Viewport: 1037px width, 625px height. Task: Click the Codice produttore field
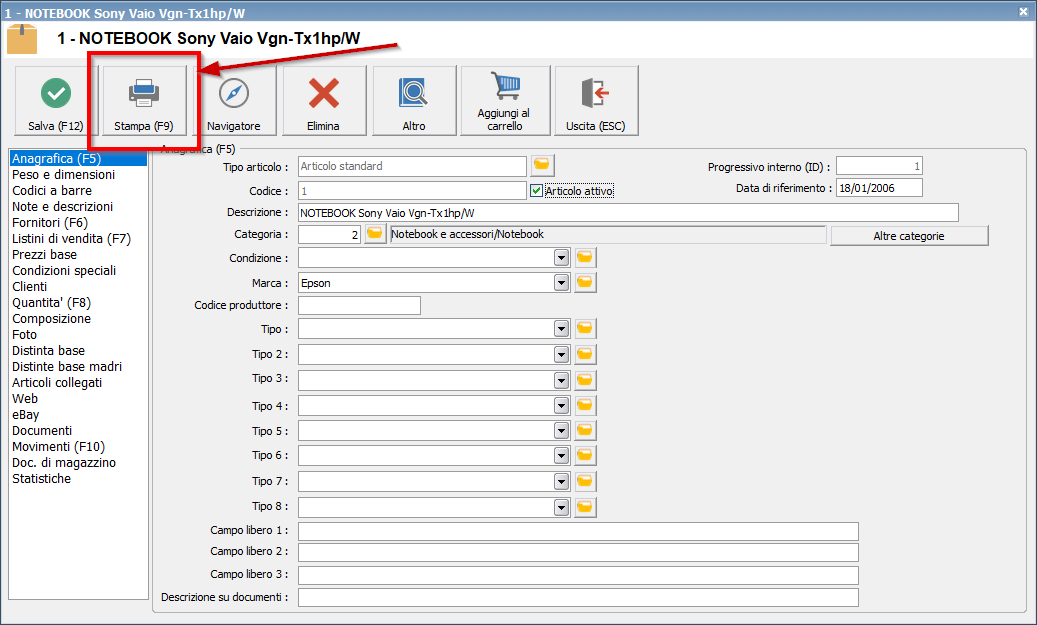(359, 306)
